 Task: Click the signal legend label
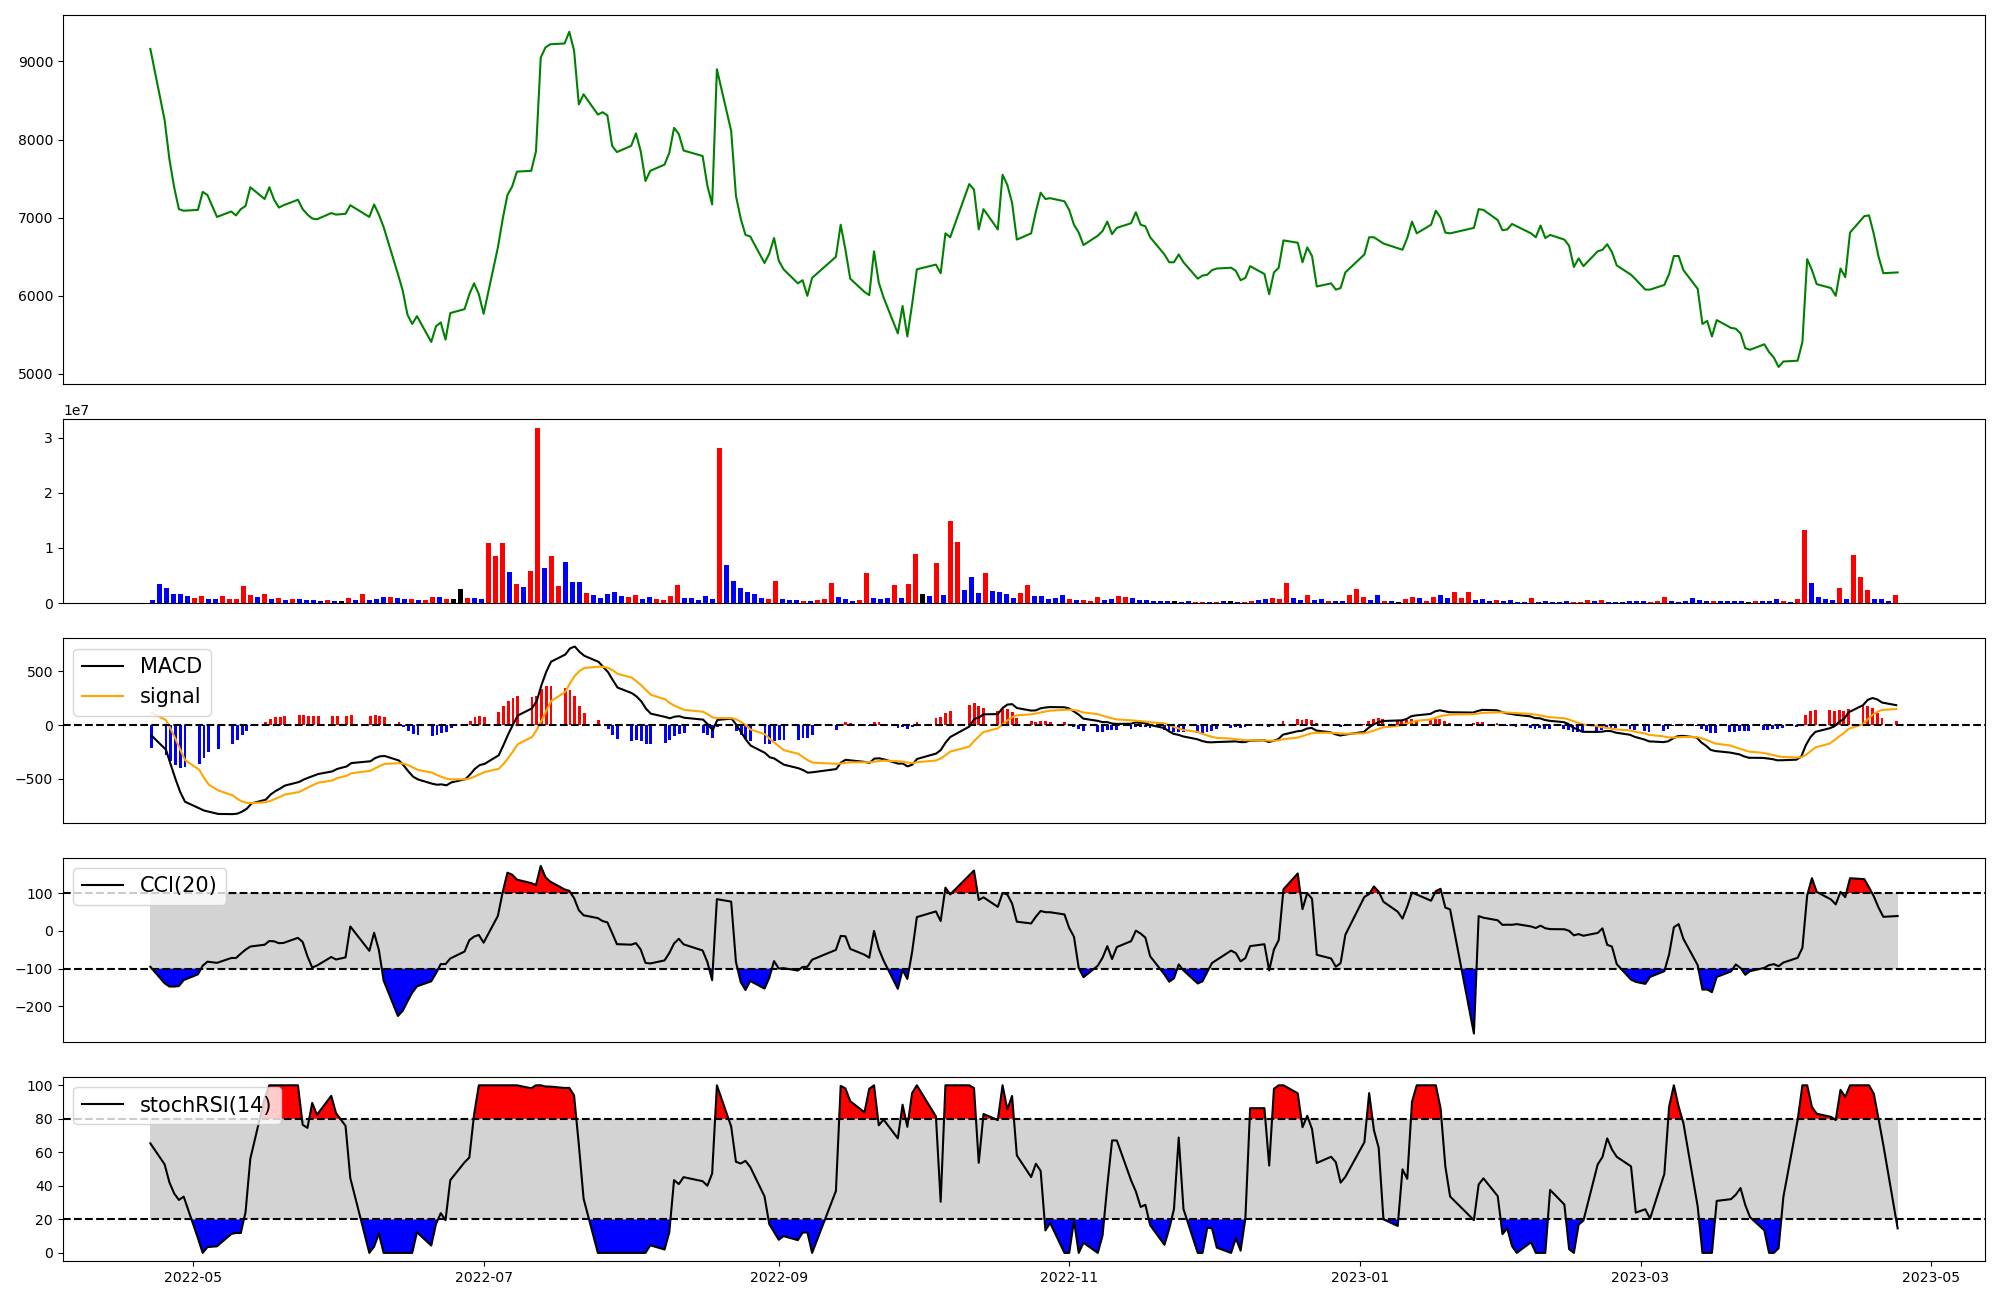click(x=169, y=696)
